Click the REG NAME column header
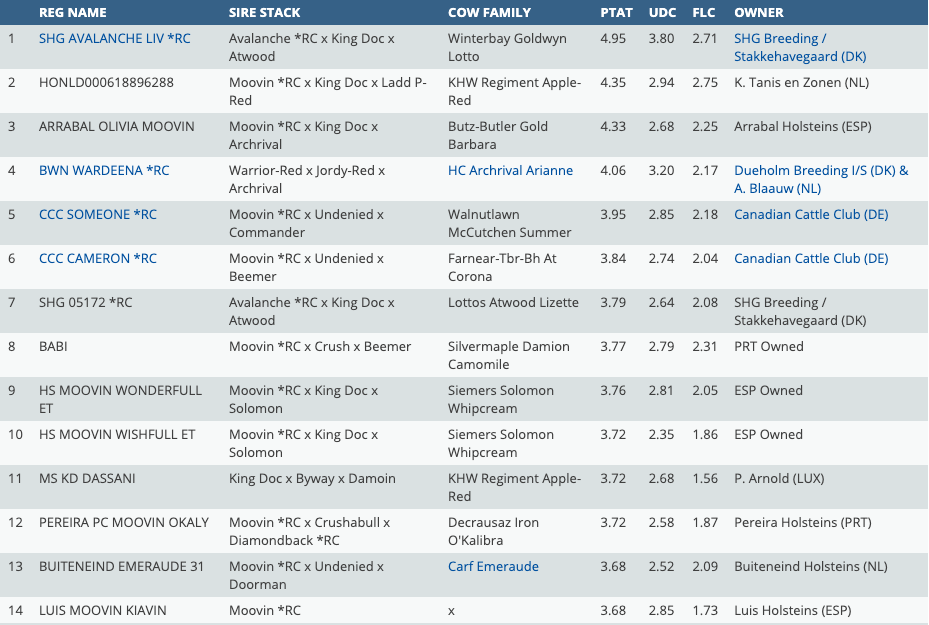Image resolution: width=929 pixels, height=625 pixels. tap(72, 13)
